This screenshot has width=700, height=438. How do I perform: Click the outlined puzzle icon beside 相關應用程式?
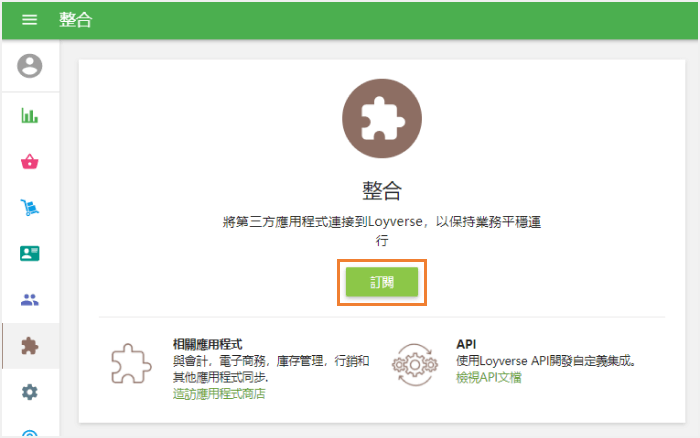point(131,363)
